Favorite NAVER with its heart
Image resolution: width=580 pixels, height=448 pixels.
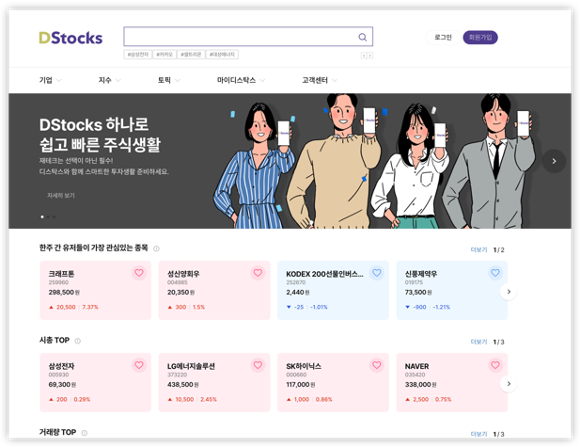495,365
